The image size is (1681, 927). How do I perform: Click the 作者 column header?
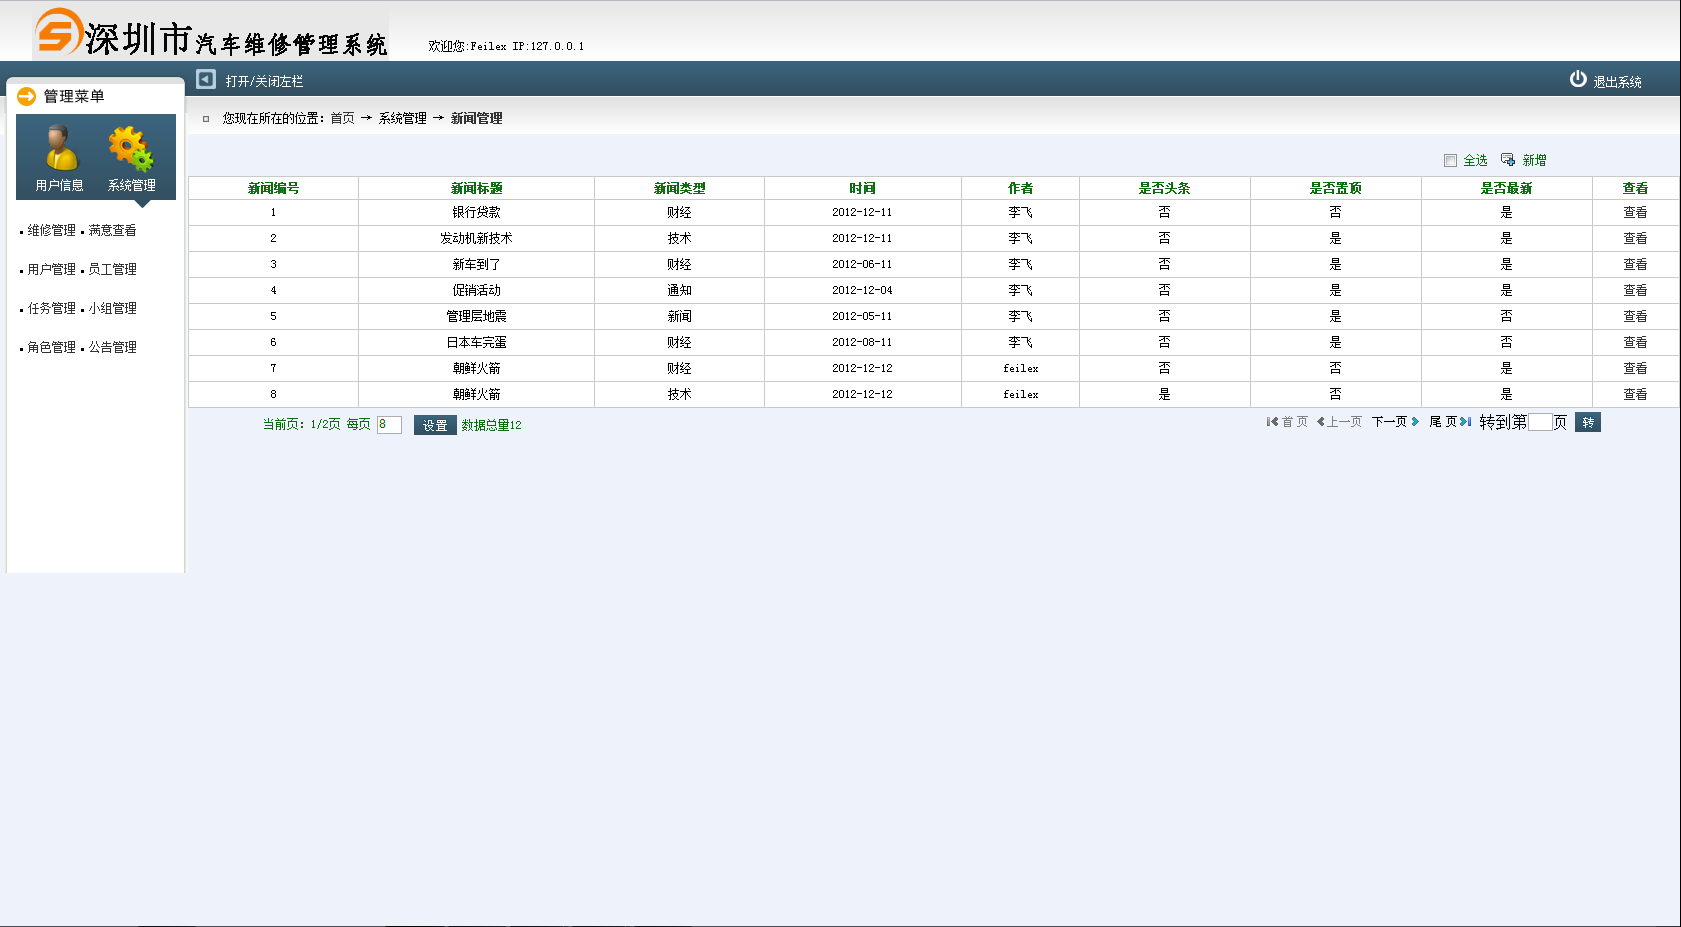coord(1020,188)
